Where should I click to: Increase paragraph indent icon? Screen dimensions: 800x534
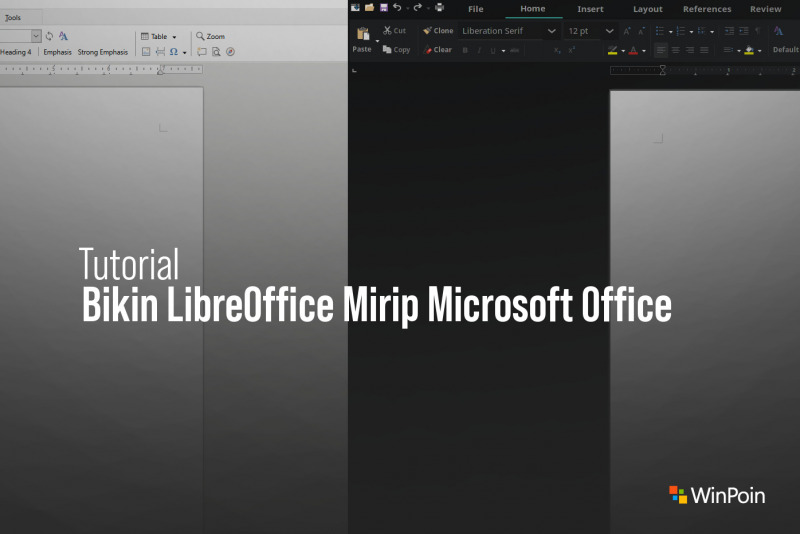point(729,31)
